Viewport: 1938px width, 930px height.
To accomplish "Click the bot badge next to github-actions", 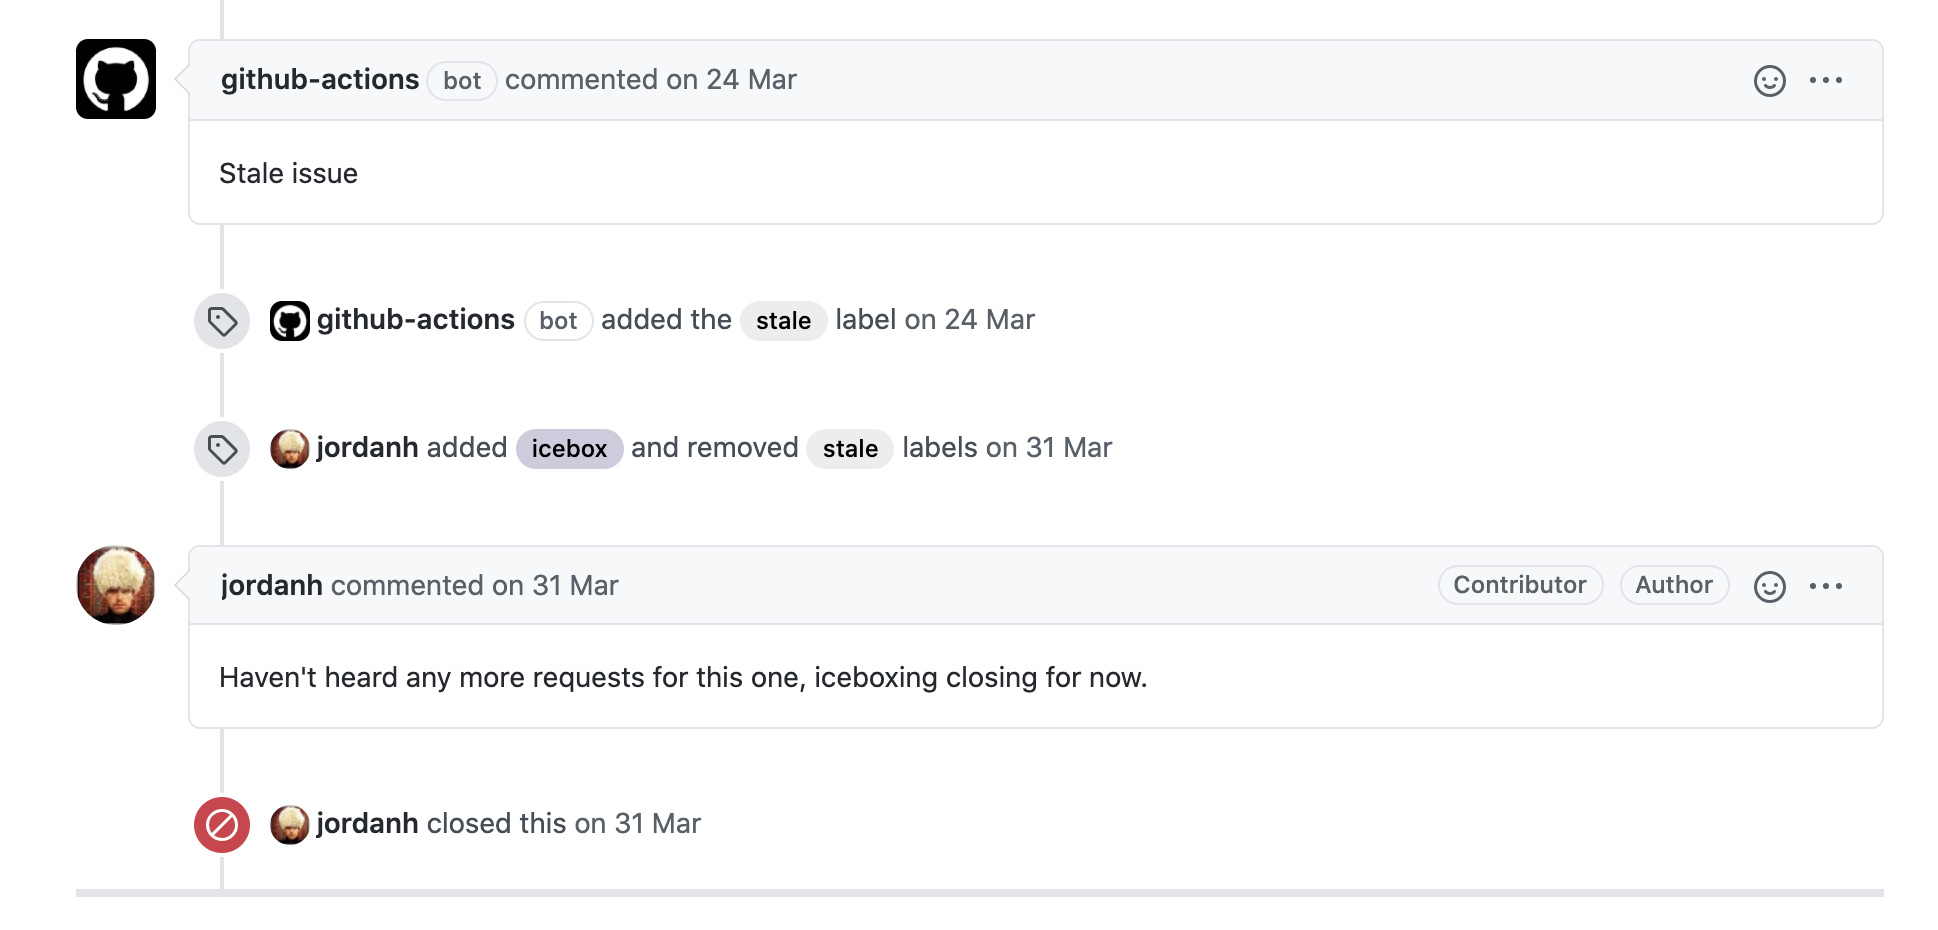I will [x=461, y=81].
